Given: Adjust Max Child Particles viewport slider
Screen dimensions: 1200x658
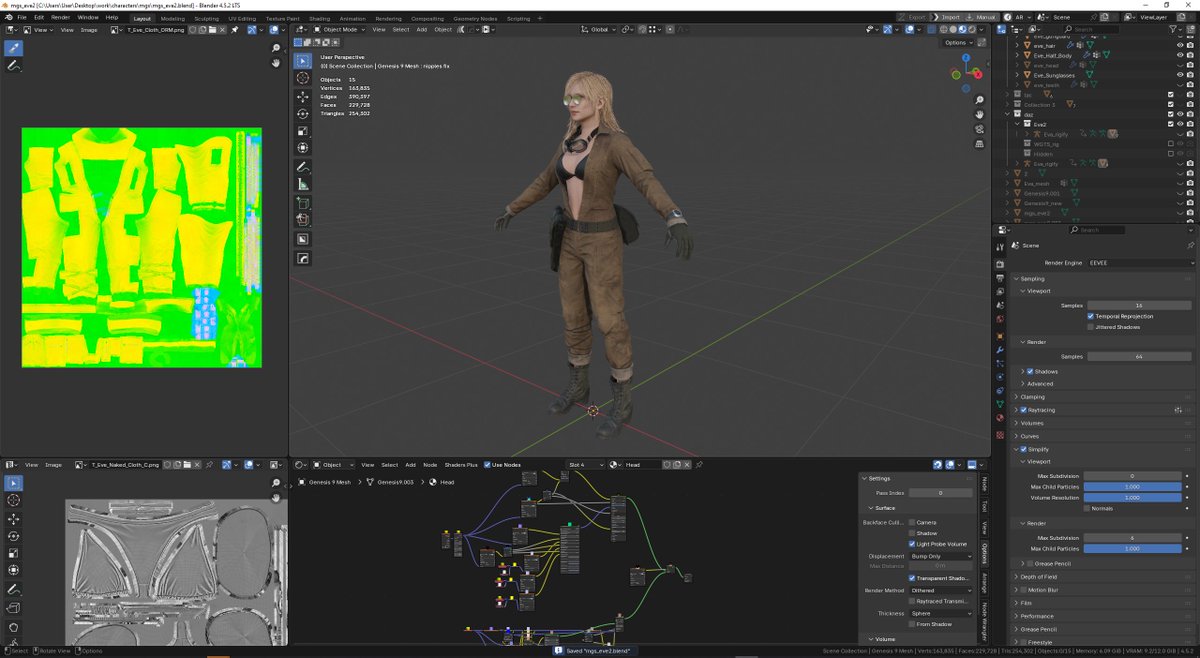Looking at the screenshot, I should pyautogui.click(x=1132, y=486).
